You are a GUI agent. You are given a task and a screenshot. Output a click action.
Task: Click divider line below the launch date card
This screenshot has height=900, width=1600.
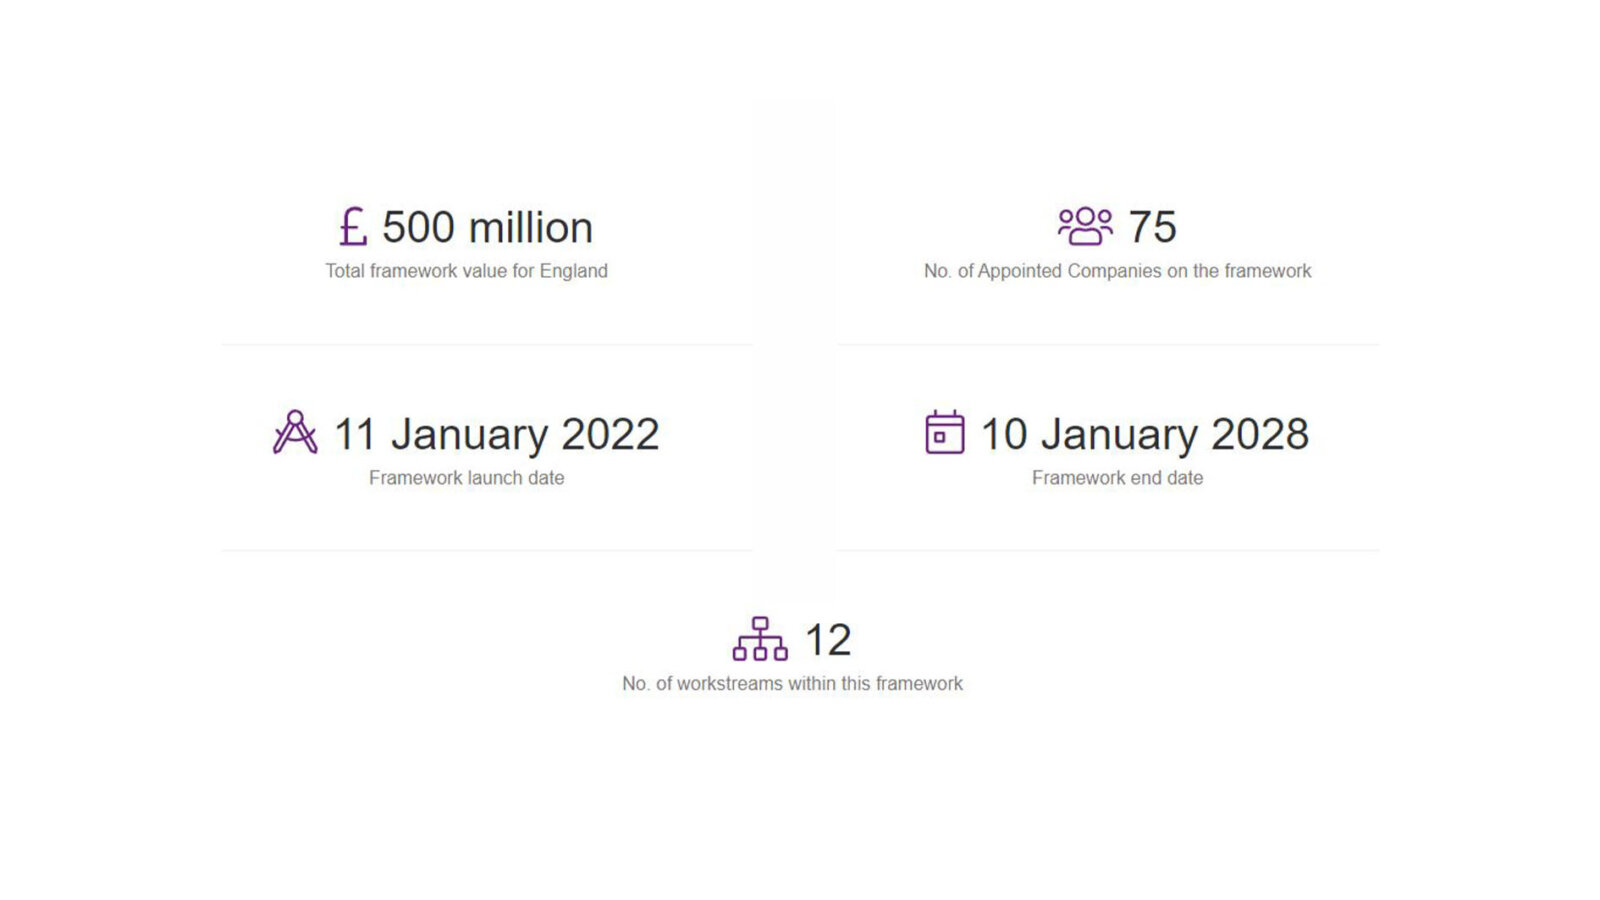(487, 550)
